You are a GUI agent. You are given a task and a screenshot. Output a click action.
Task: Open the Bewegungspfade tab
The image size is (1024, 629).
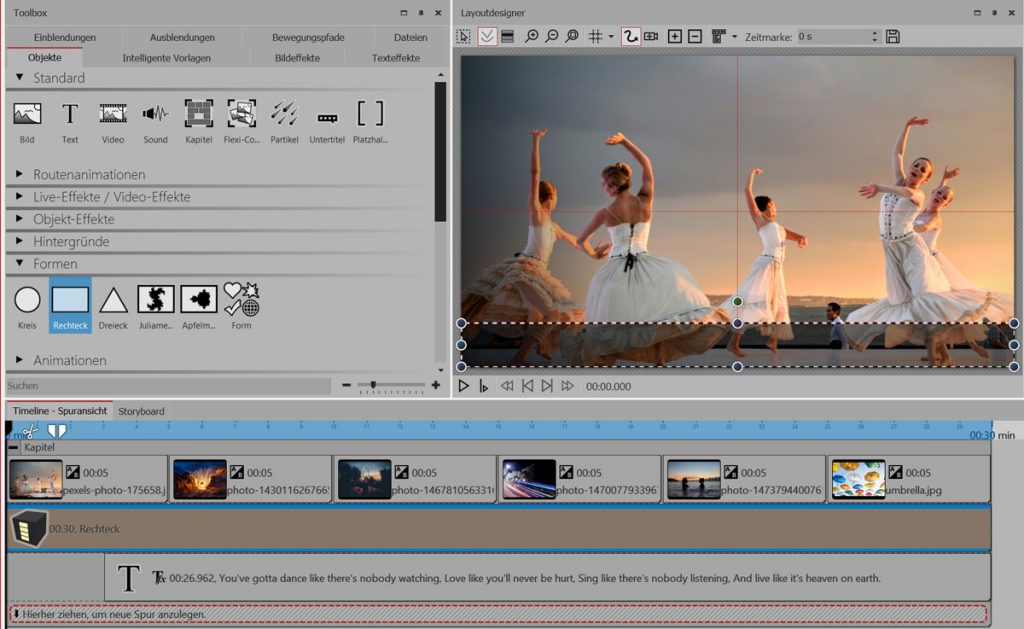(308, 37)
